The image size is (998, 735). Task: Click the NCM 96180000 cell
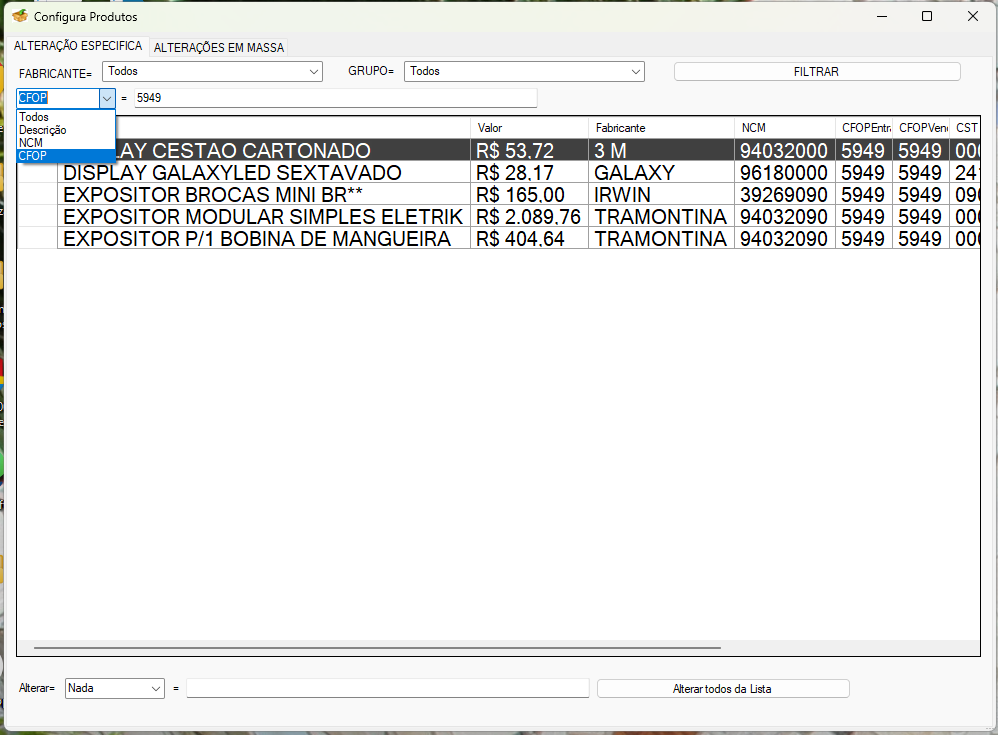[785, 172]
